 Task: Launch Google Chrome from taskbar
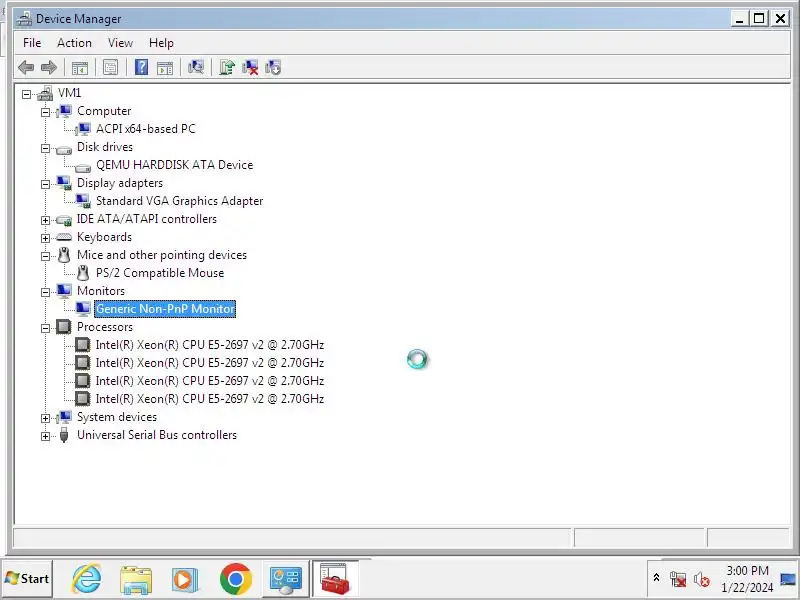[x=236, y=579]
